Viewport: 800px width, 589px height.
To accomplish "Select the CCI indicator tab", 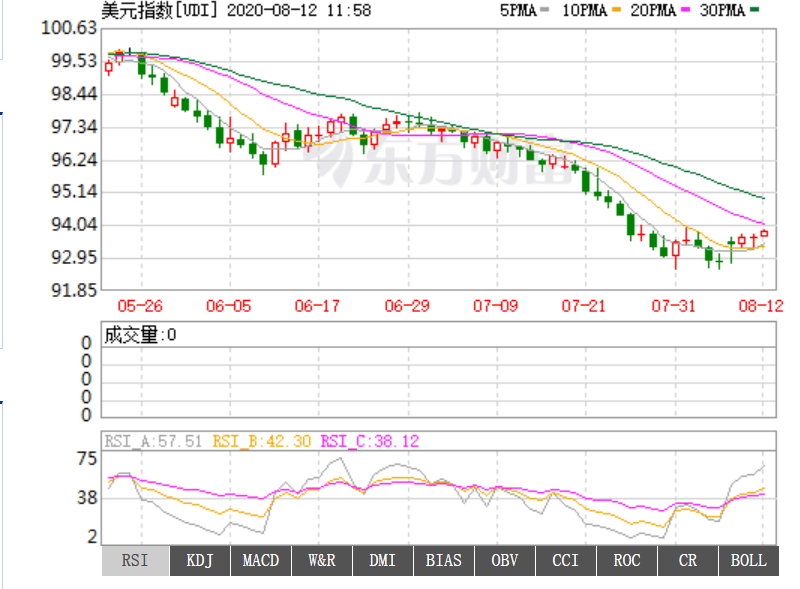I will [x=565, y=560].
